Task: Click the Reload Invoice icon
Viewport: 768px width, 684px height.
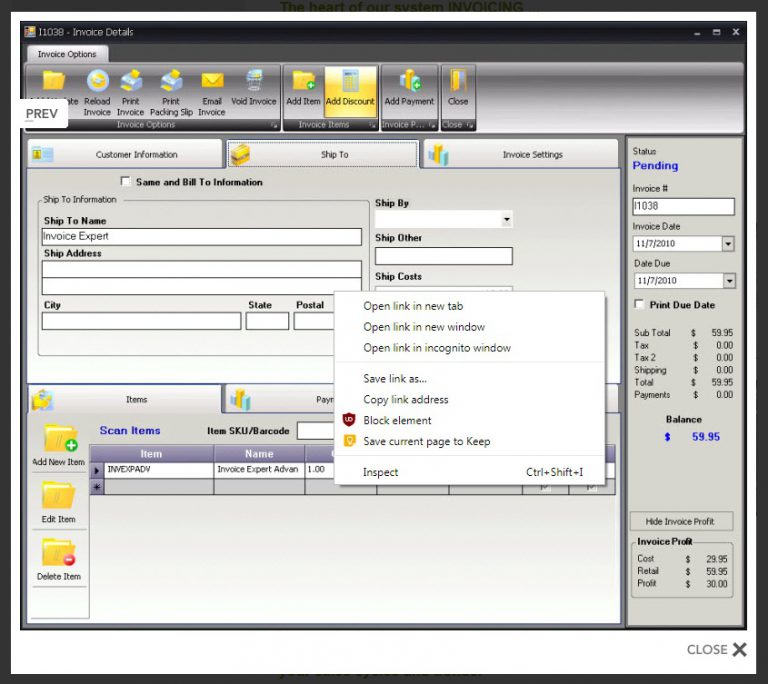Action: click(x=97, y=80)
